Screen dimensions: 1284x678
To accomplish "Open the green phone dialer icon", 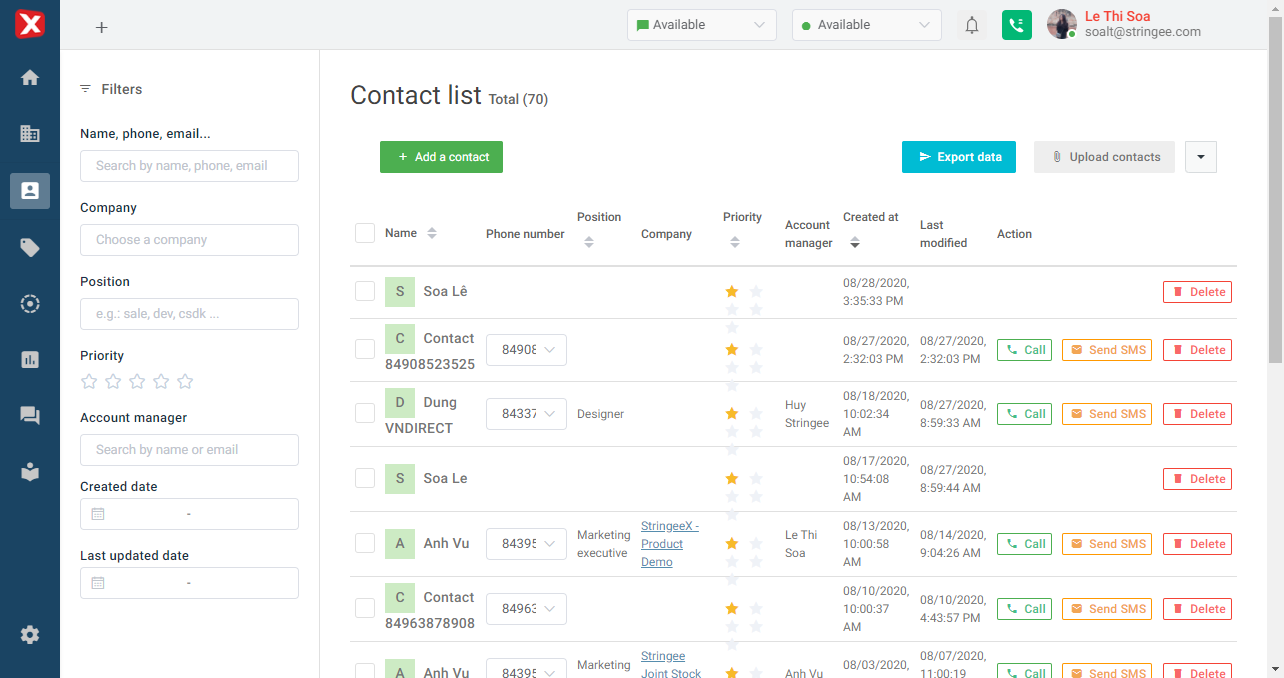I will pyautogui.click(x=1016, y=26).
